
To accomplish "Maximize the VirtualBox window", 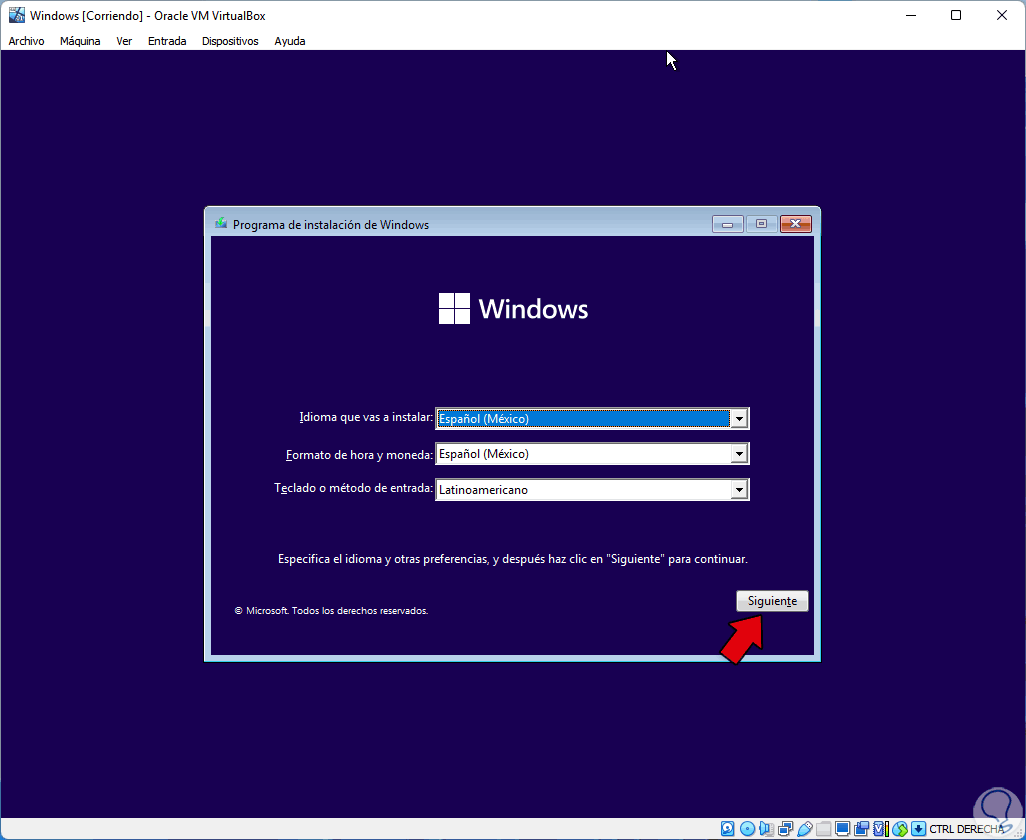I will pyautogui.click(x=956, y=15).
